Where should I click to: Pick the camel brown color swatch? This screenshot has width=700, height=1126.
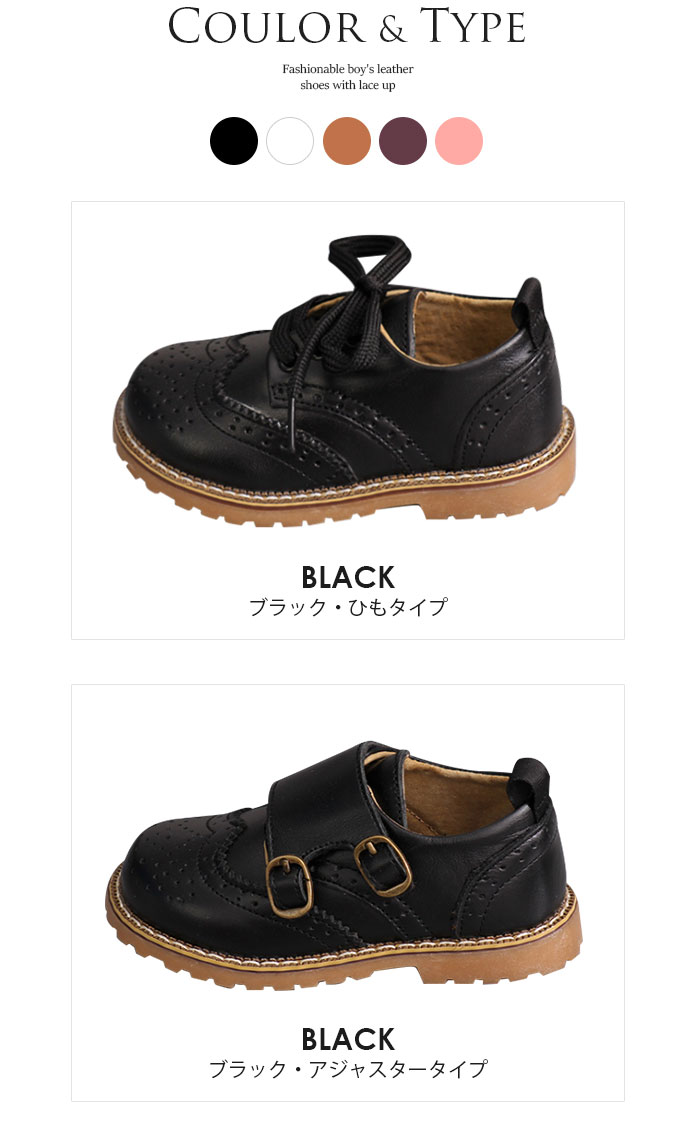347,141
